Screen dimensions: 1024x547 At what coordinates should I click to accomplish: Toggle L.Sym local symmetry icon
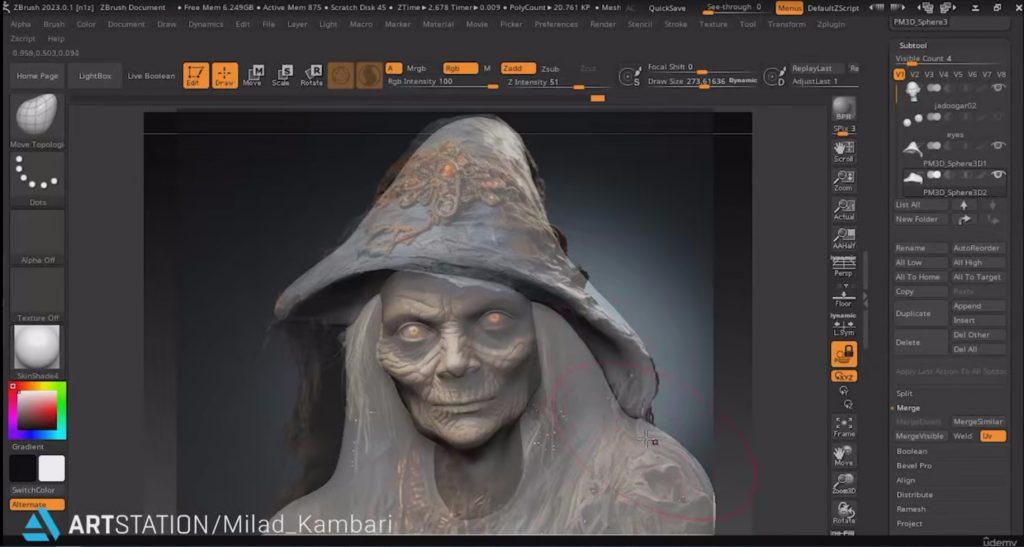click(844, 324)
